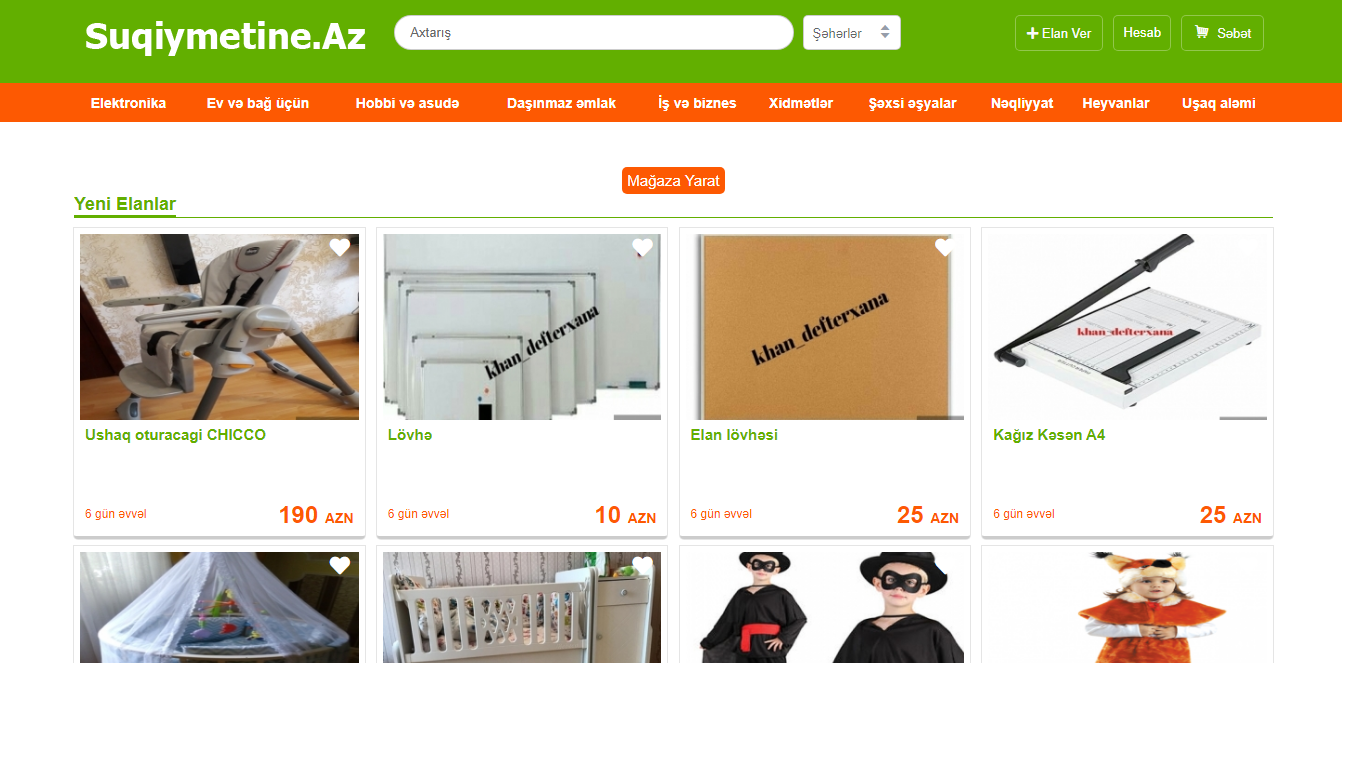
Task: Click the Axtarış search field
Action: click(x=594, y=33)
